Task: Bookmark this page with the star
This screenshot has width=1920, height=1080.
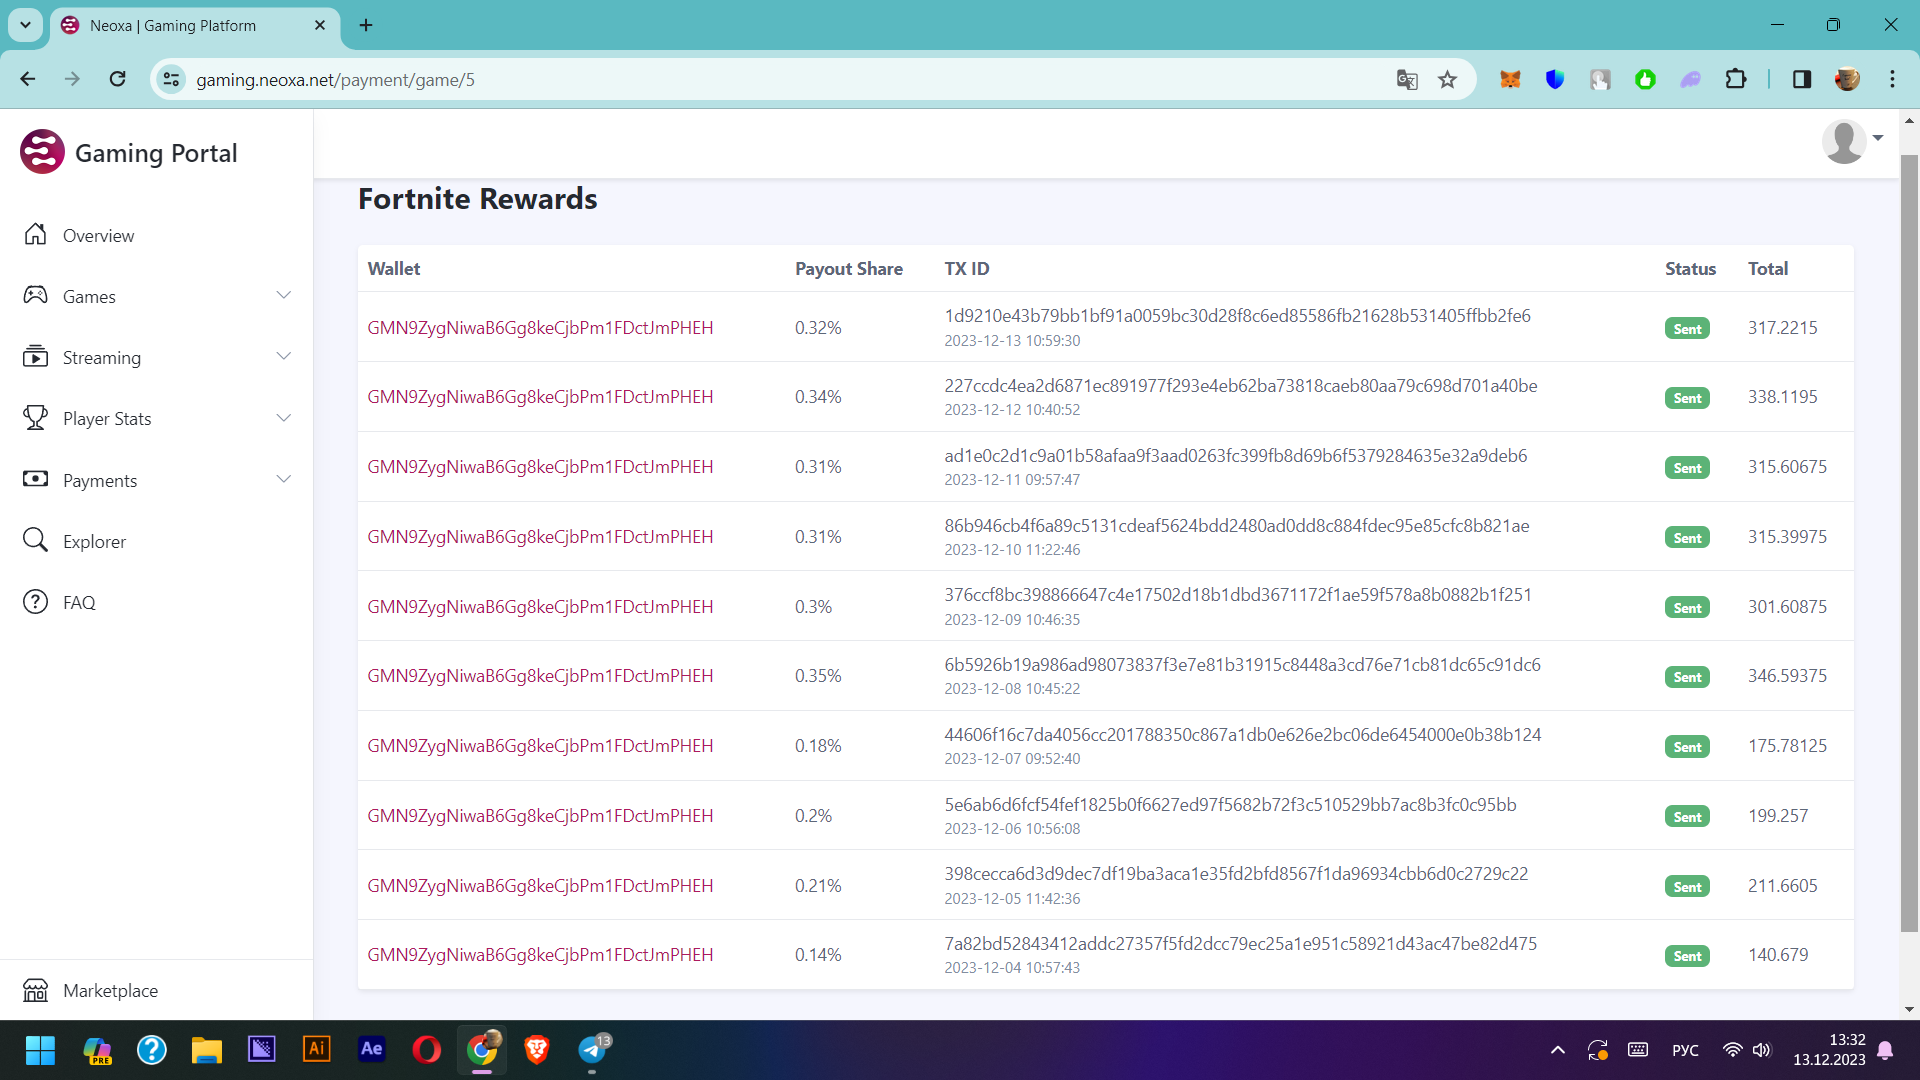Action: 1447,79
